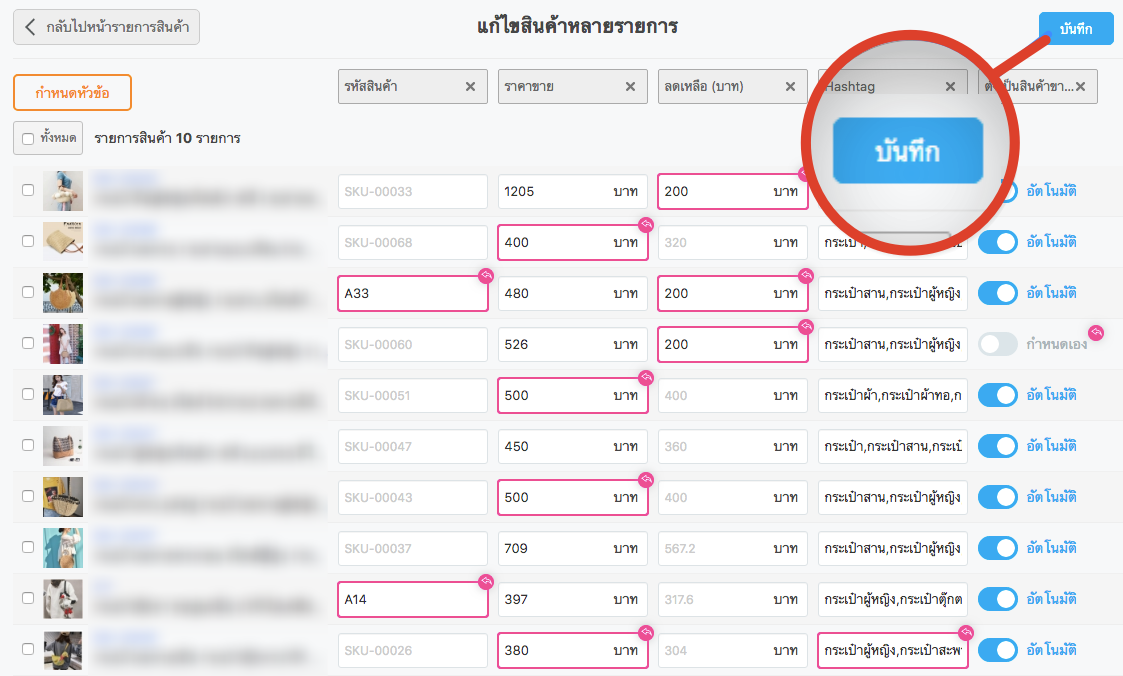Screen dimensions: 1123x676
Task: Go back via กลับไปหน้ารายการสินค้า
Action: 107,27
